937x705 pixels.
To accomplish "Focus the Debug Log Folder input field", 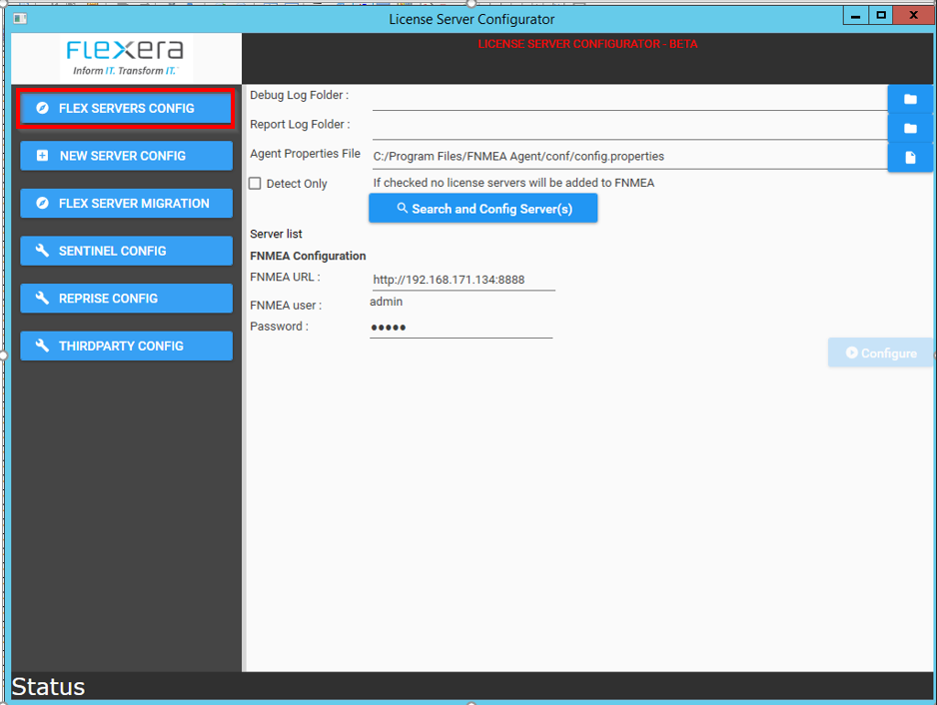I will tap(630, 100).
